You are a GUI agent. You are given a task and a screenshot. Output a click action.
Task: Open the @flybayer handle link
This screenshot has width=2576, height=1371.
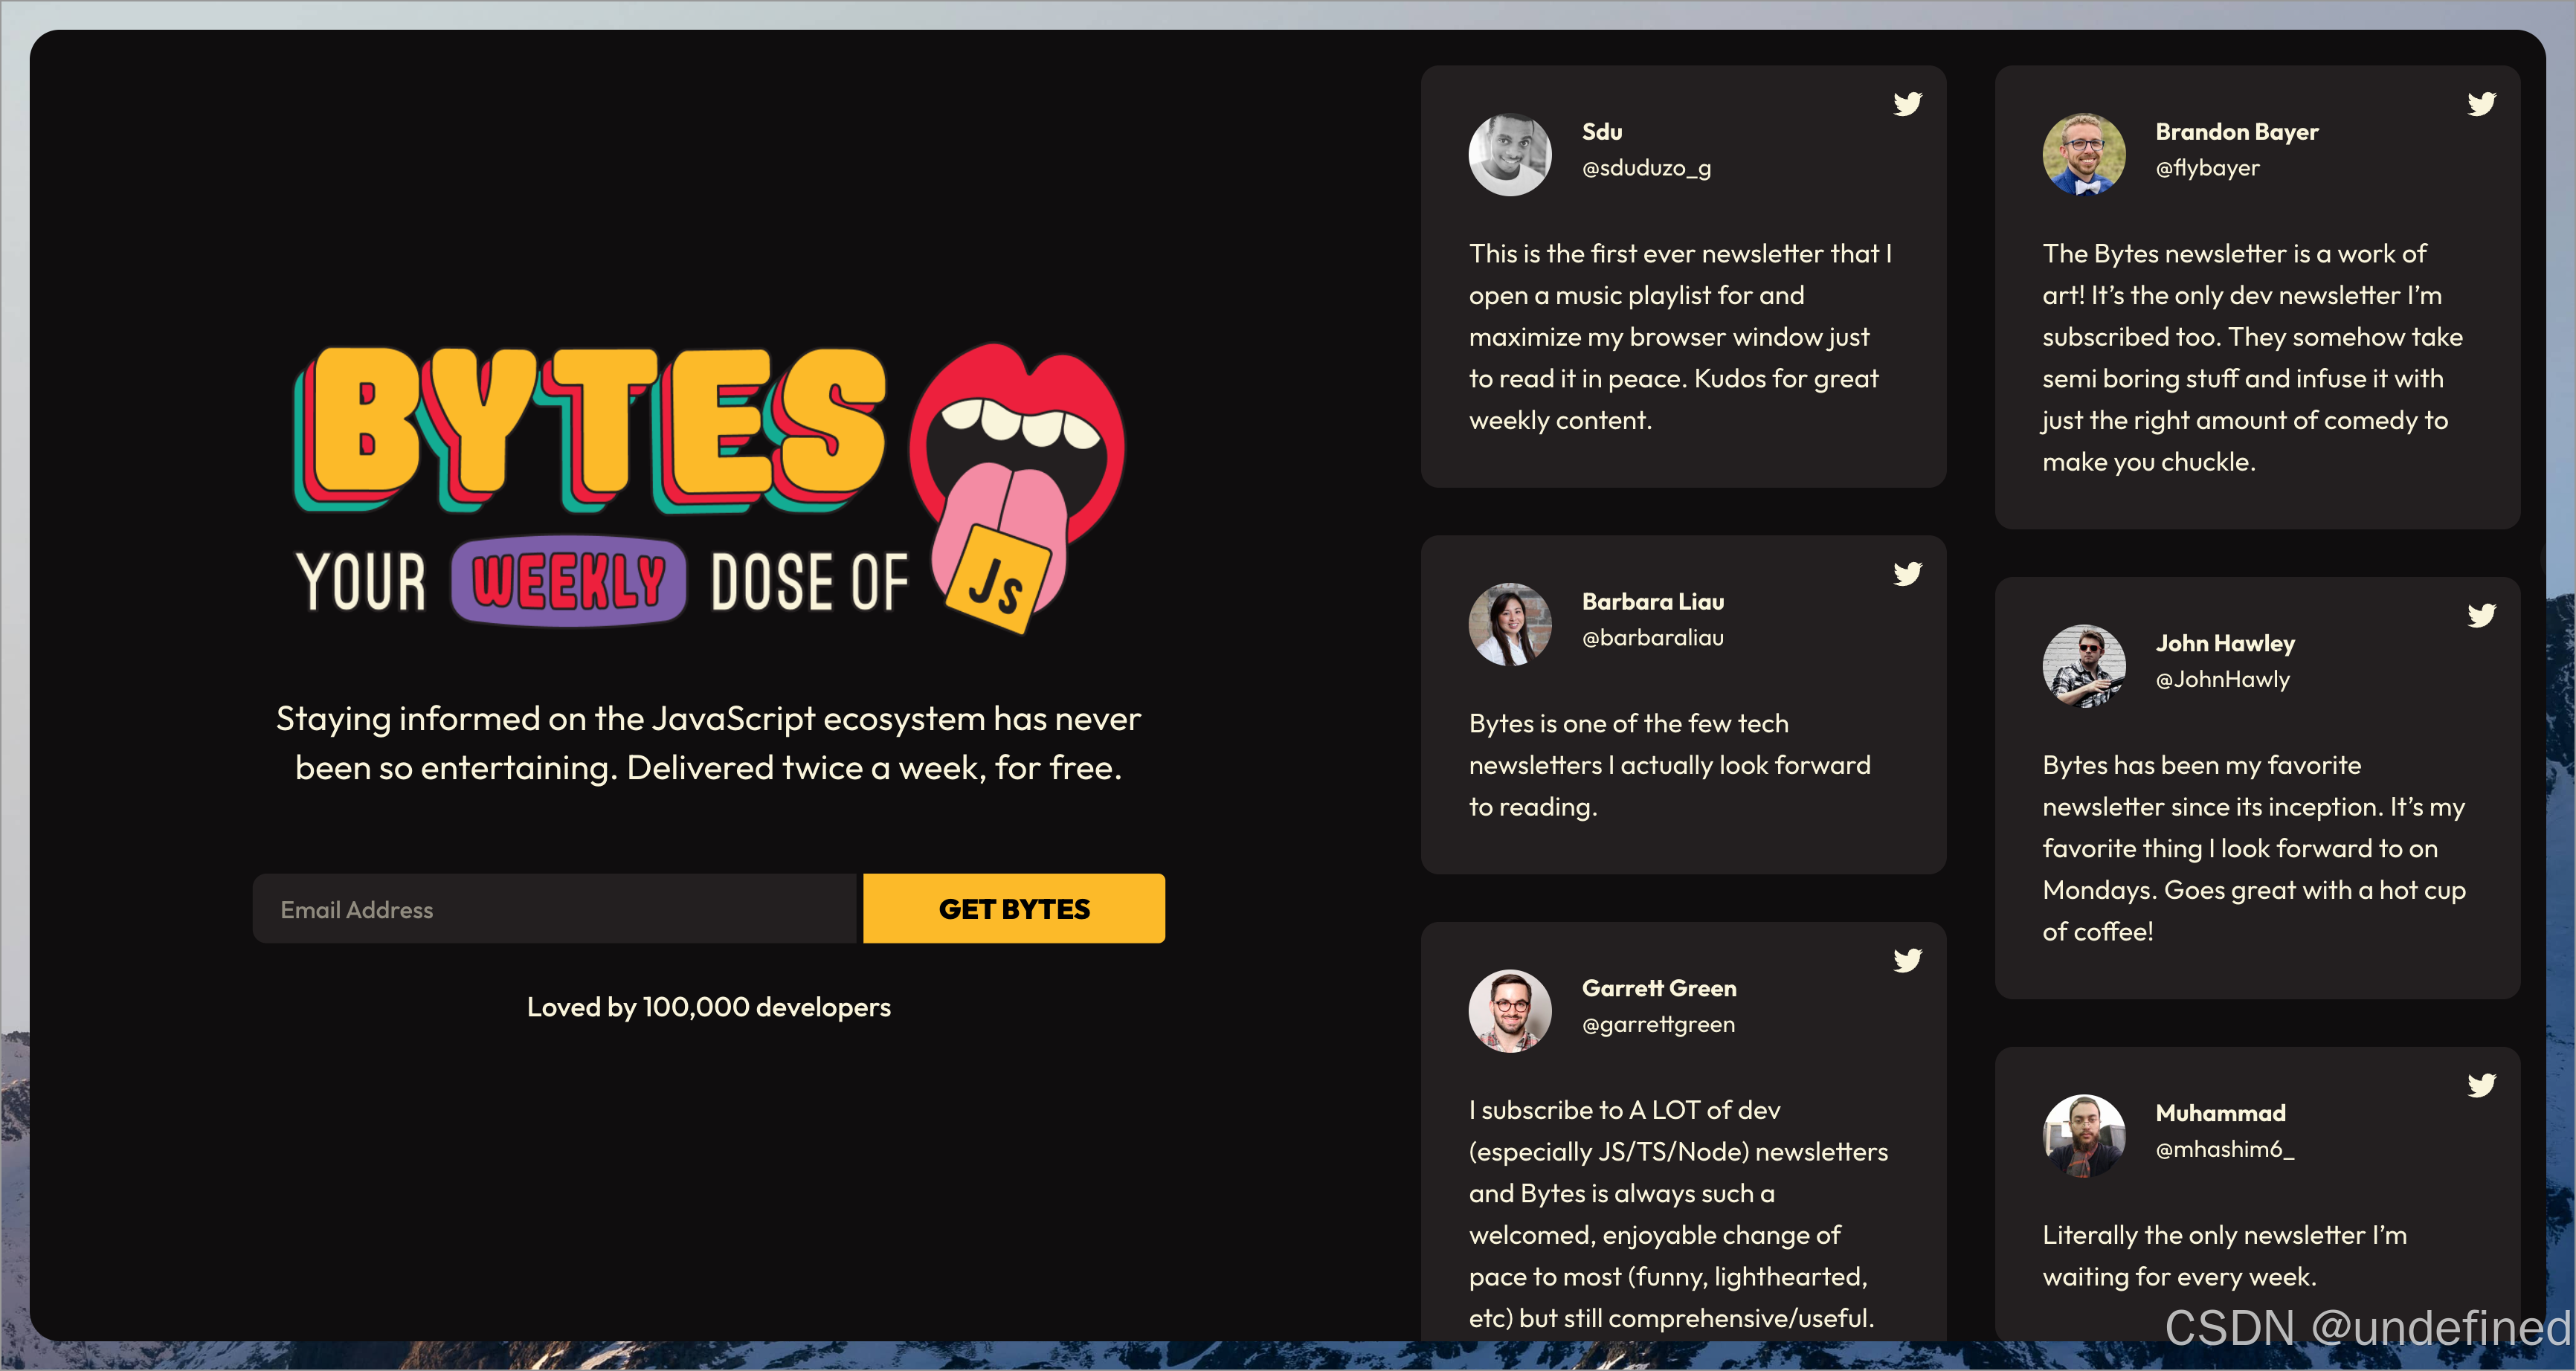coord(2207,168)
